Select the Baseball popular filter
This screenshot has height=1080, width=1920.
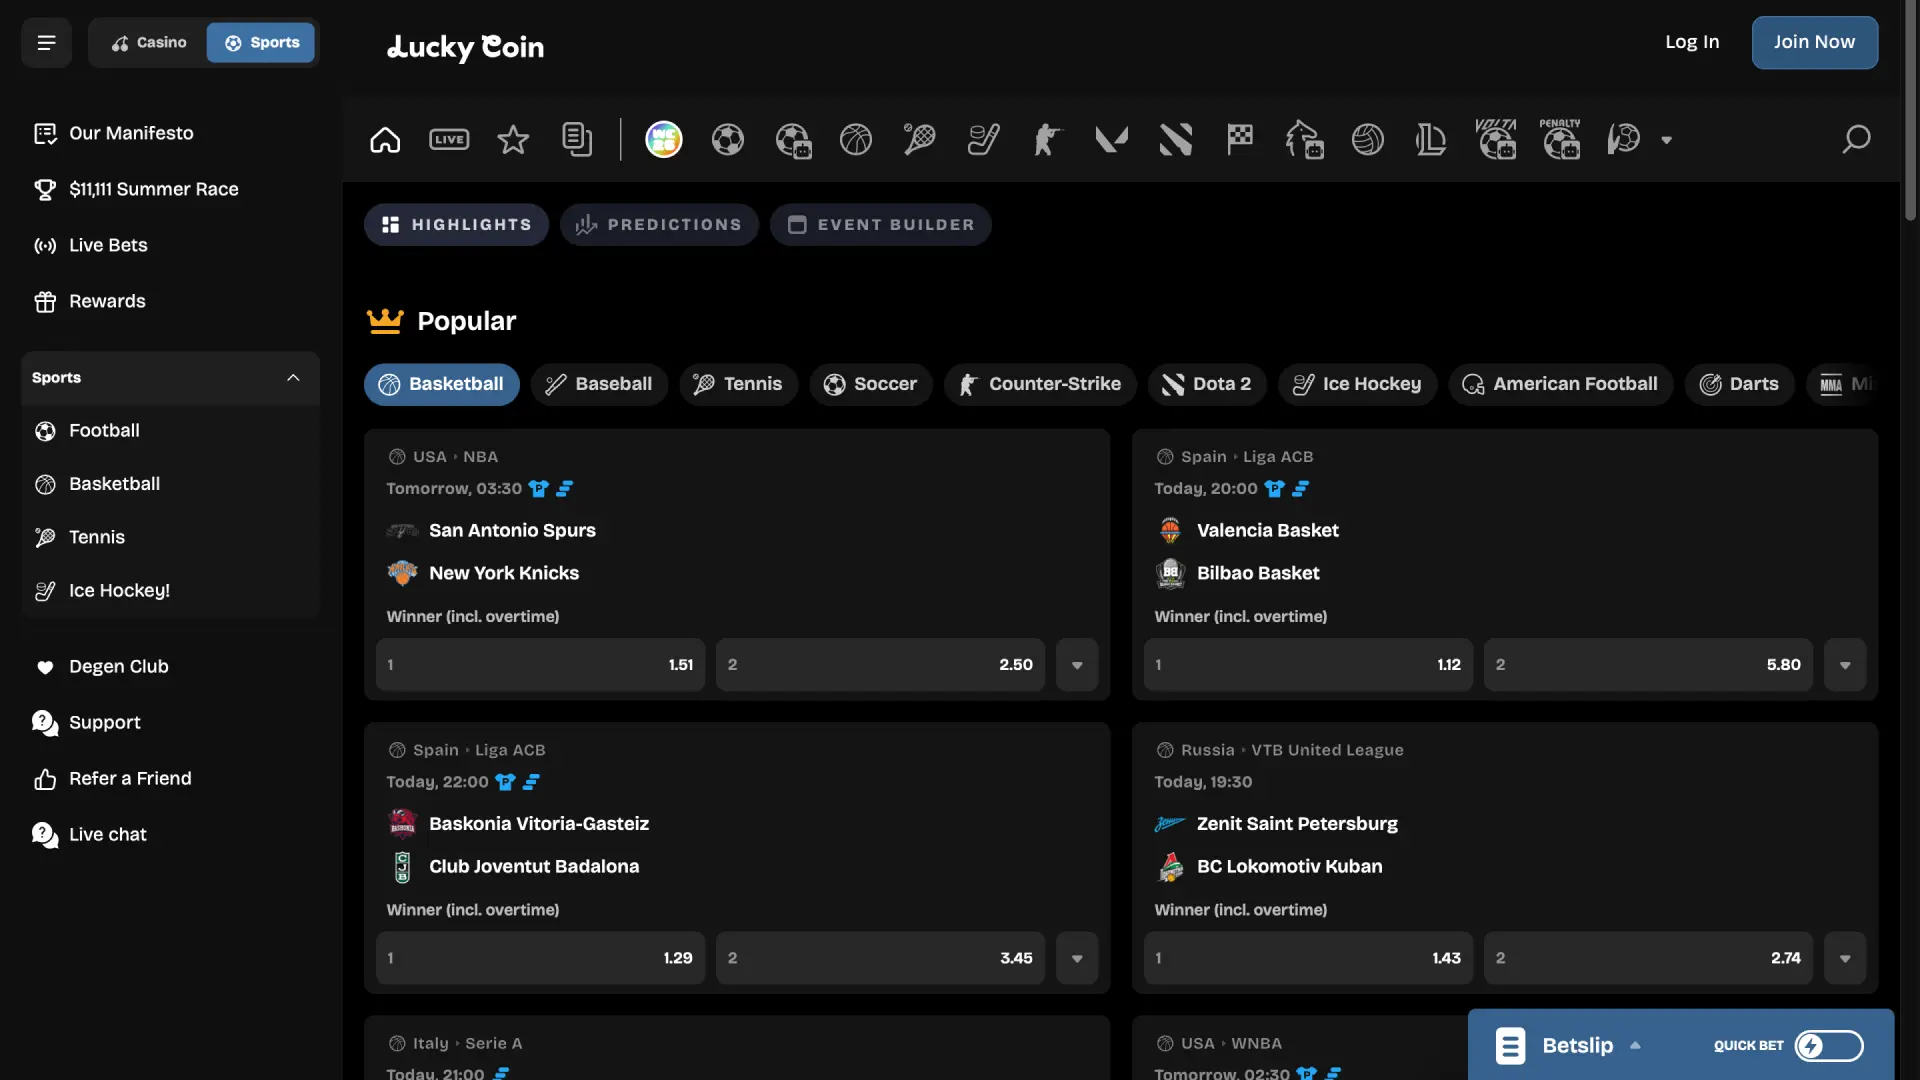[599, 384]
